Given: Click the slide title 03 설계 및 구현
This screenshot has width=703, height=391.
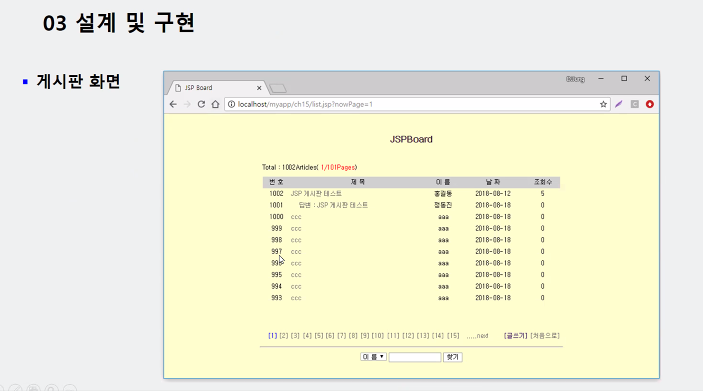Looking at the screenshot, I should [119, 22].
